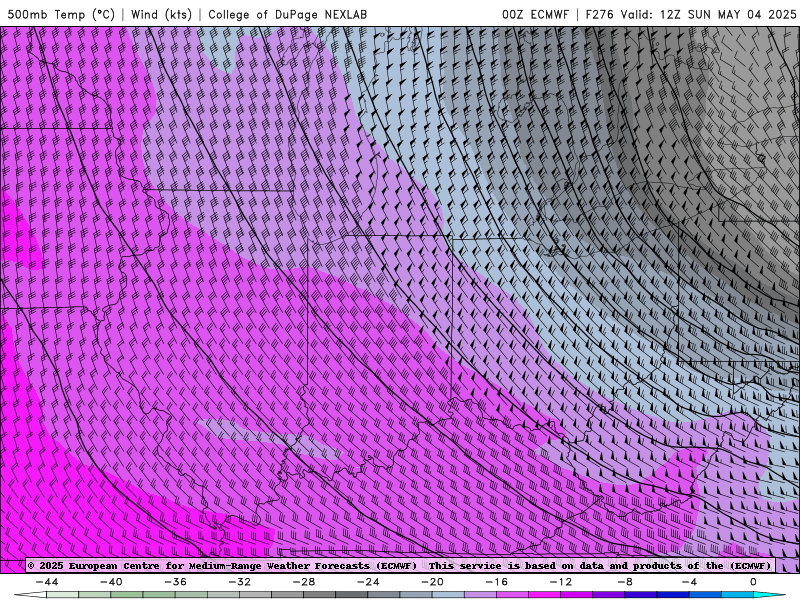Select the -36 legend value
Viewport: 800px width, 600px height.
pos(175,582)
